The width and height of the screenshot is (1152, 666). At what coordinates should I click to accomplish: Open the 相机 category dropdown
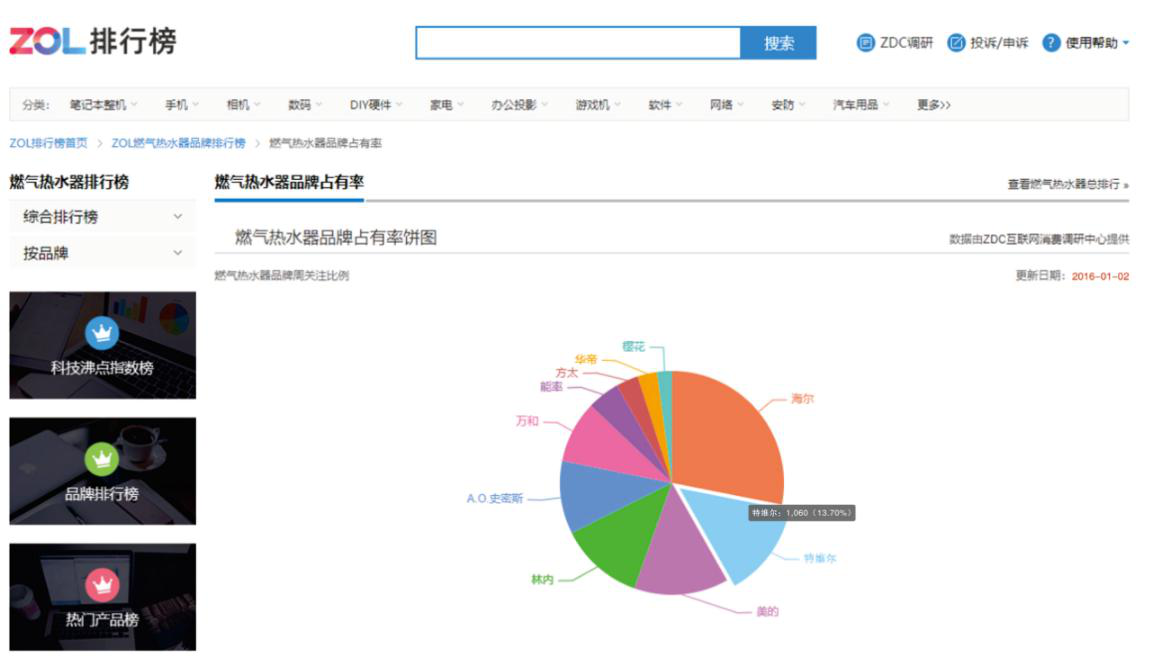[x=244, y=105]
